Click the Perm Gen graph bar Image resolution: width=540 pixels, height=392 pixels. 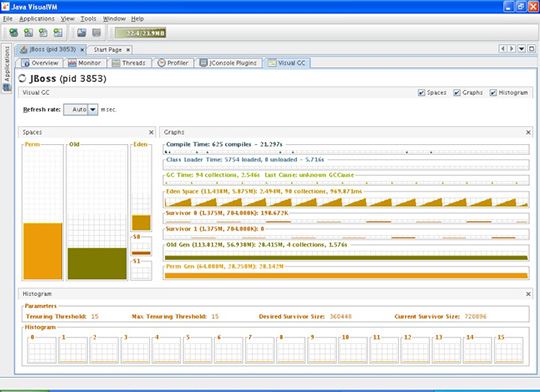[346, 276]
